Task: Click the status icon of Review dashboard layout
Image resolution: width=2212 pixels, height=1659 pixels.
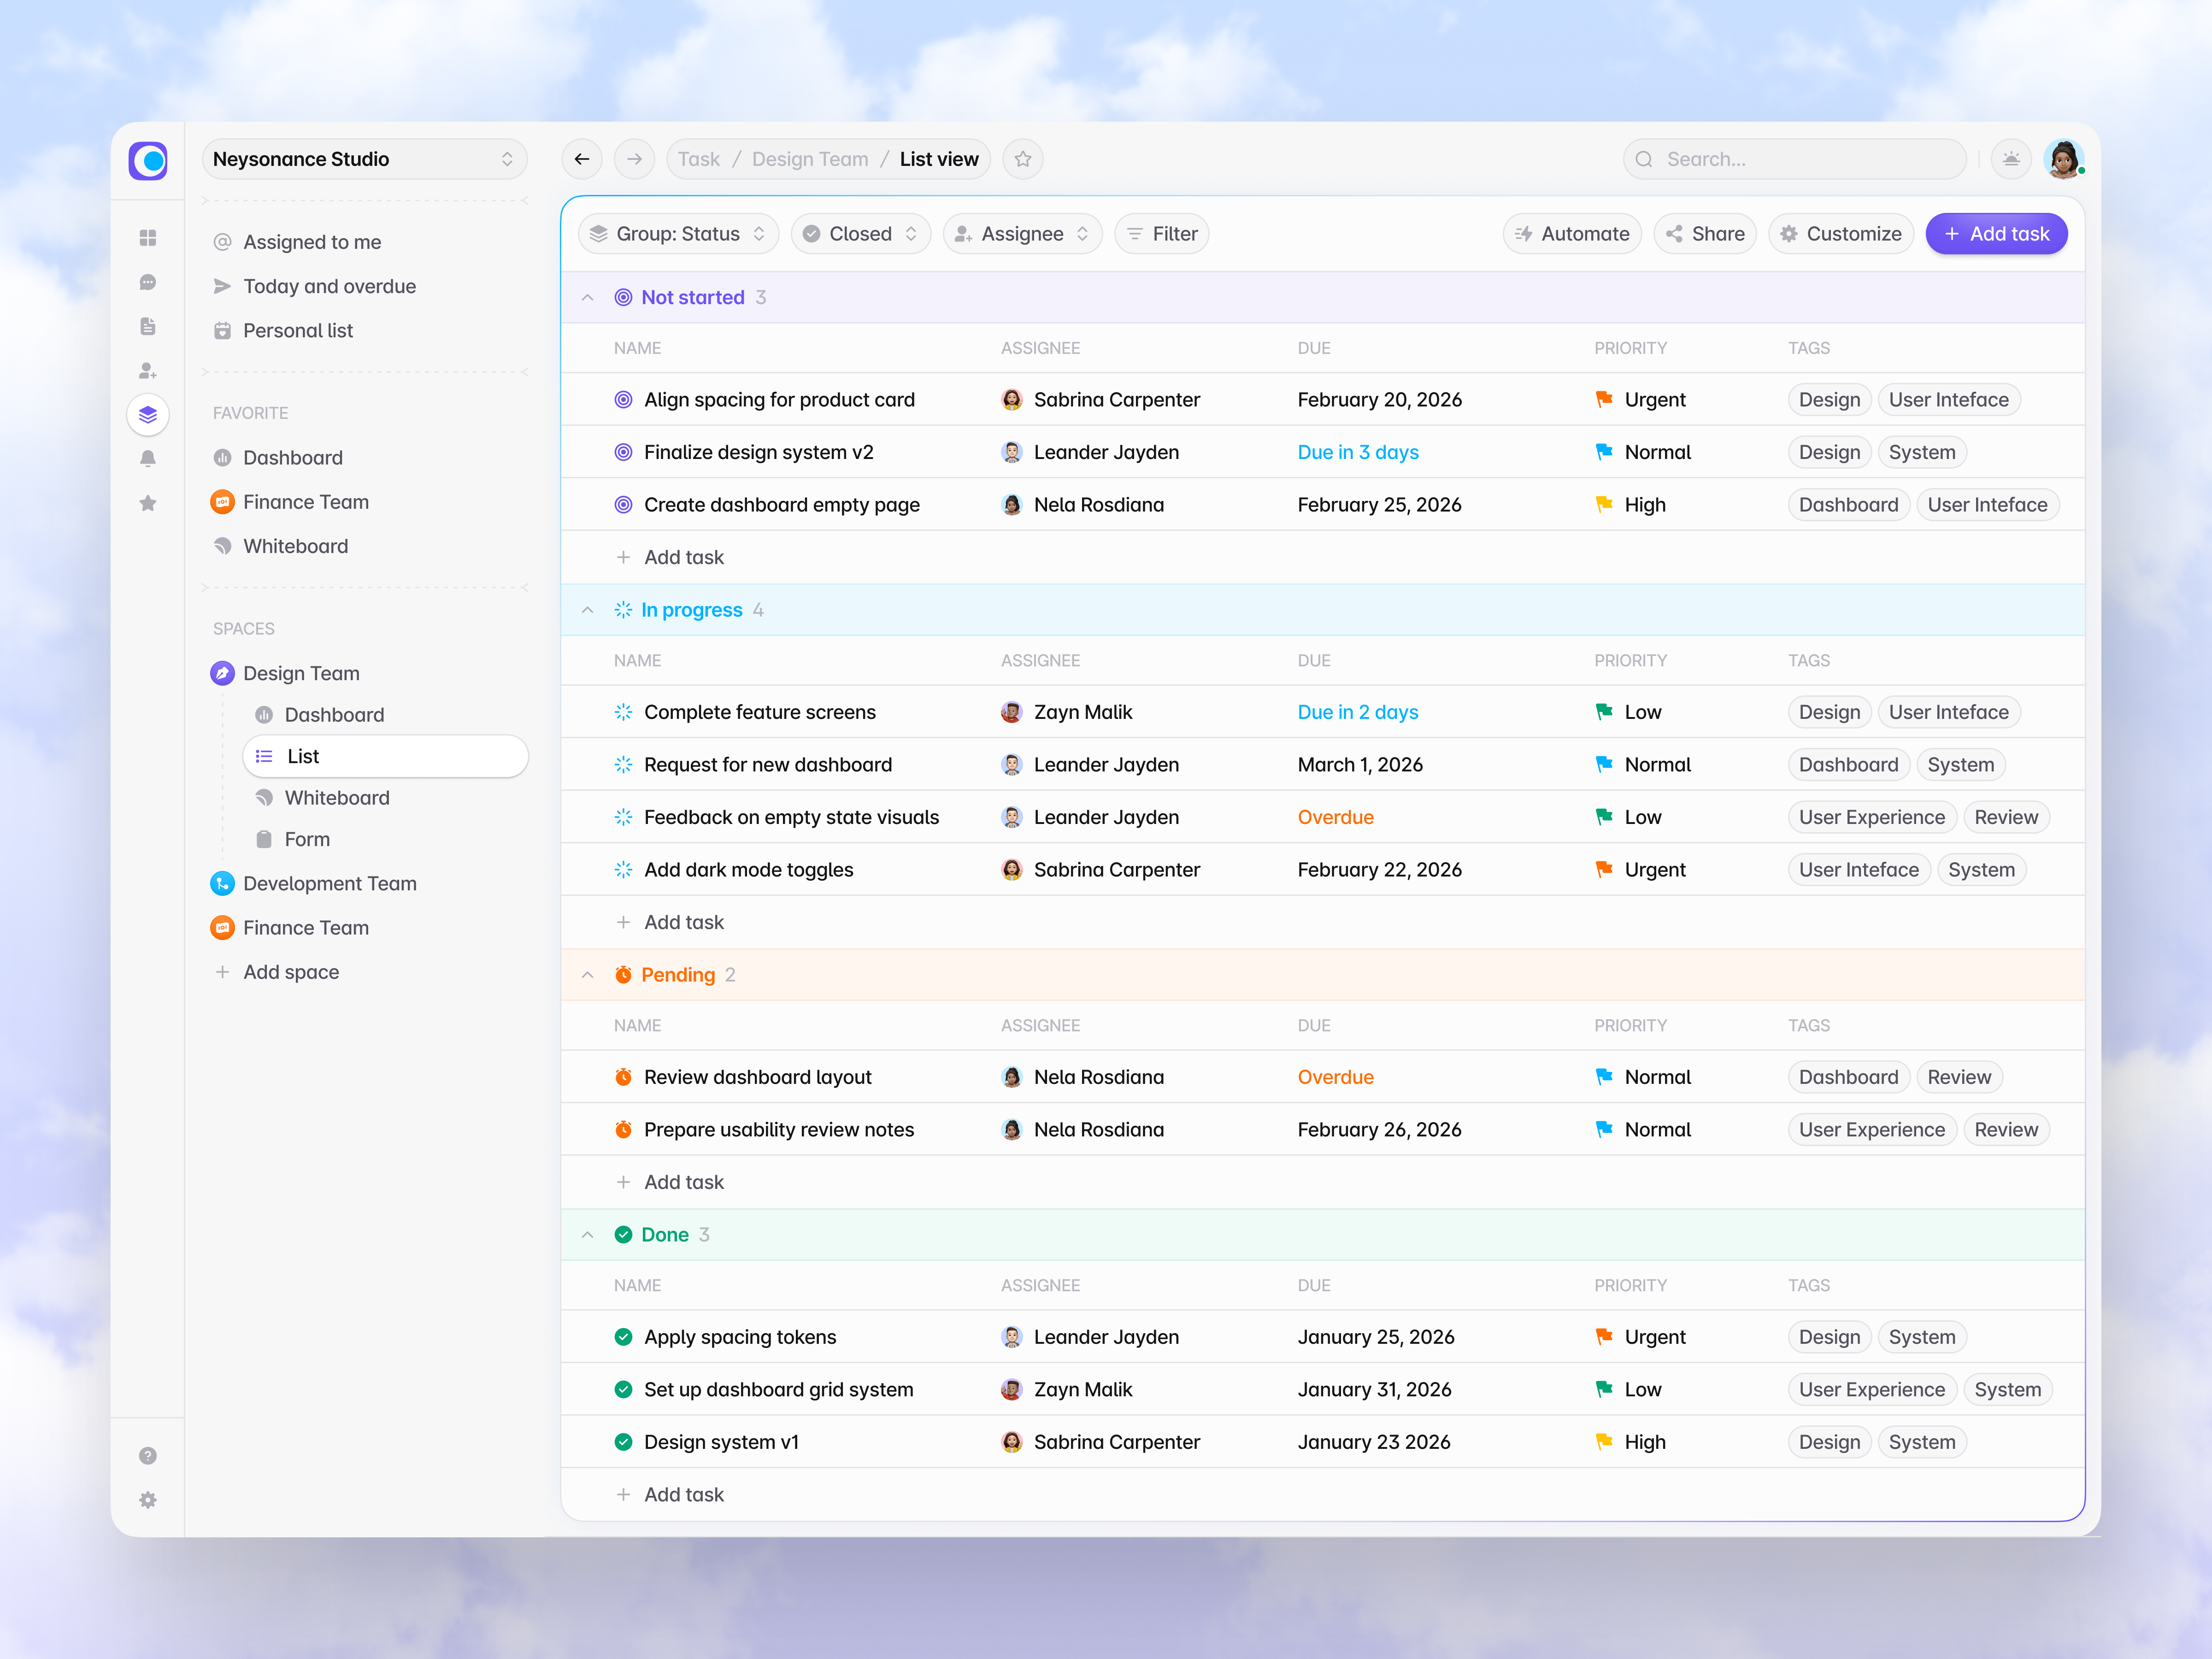Action: [x=623, y=1077]
